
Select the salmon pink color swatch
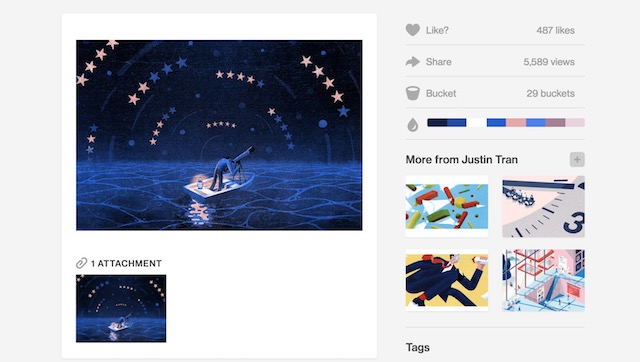(x=516, y=122)
